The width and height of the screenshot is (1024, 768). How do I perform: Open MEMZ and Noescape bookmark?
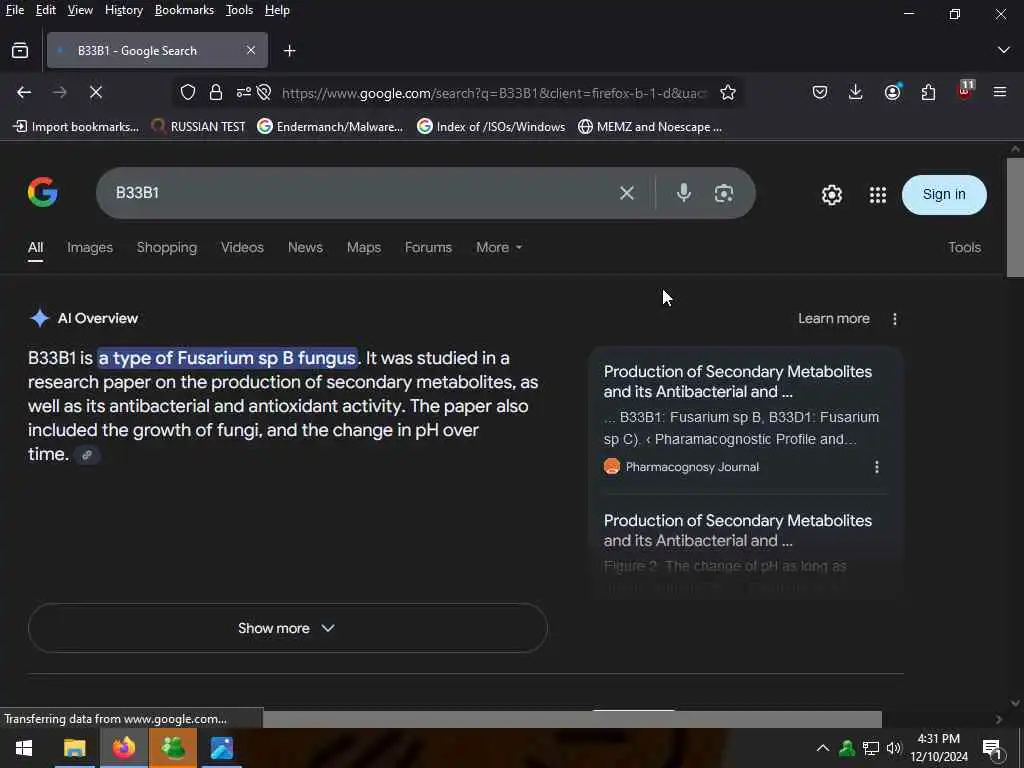650,127
